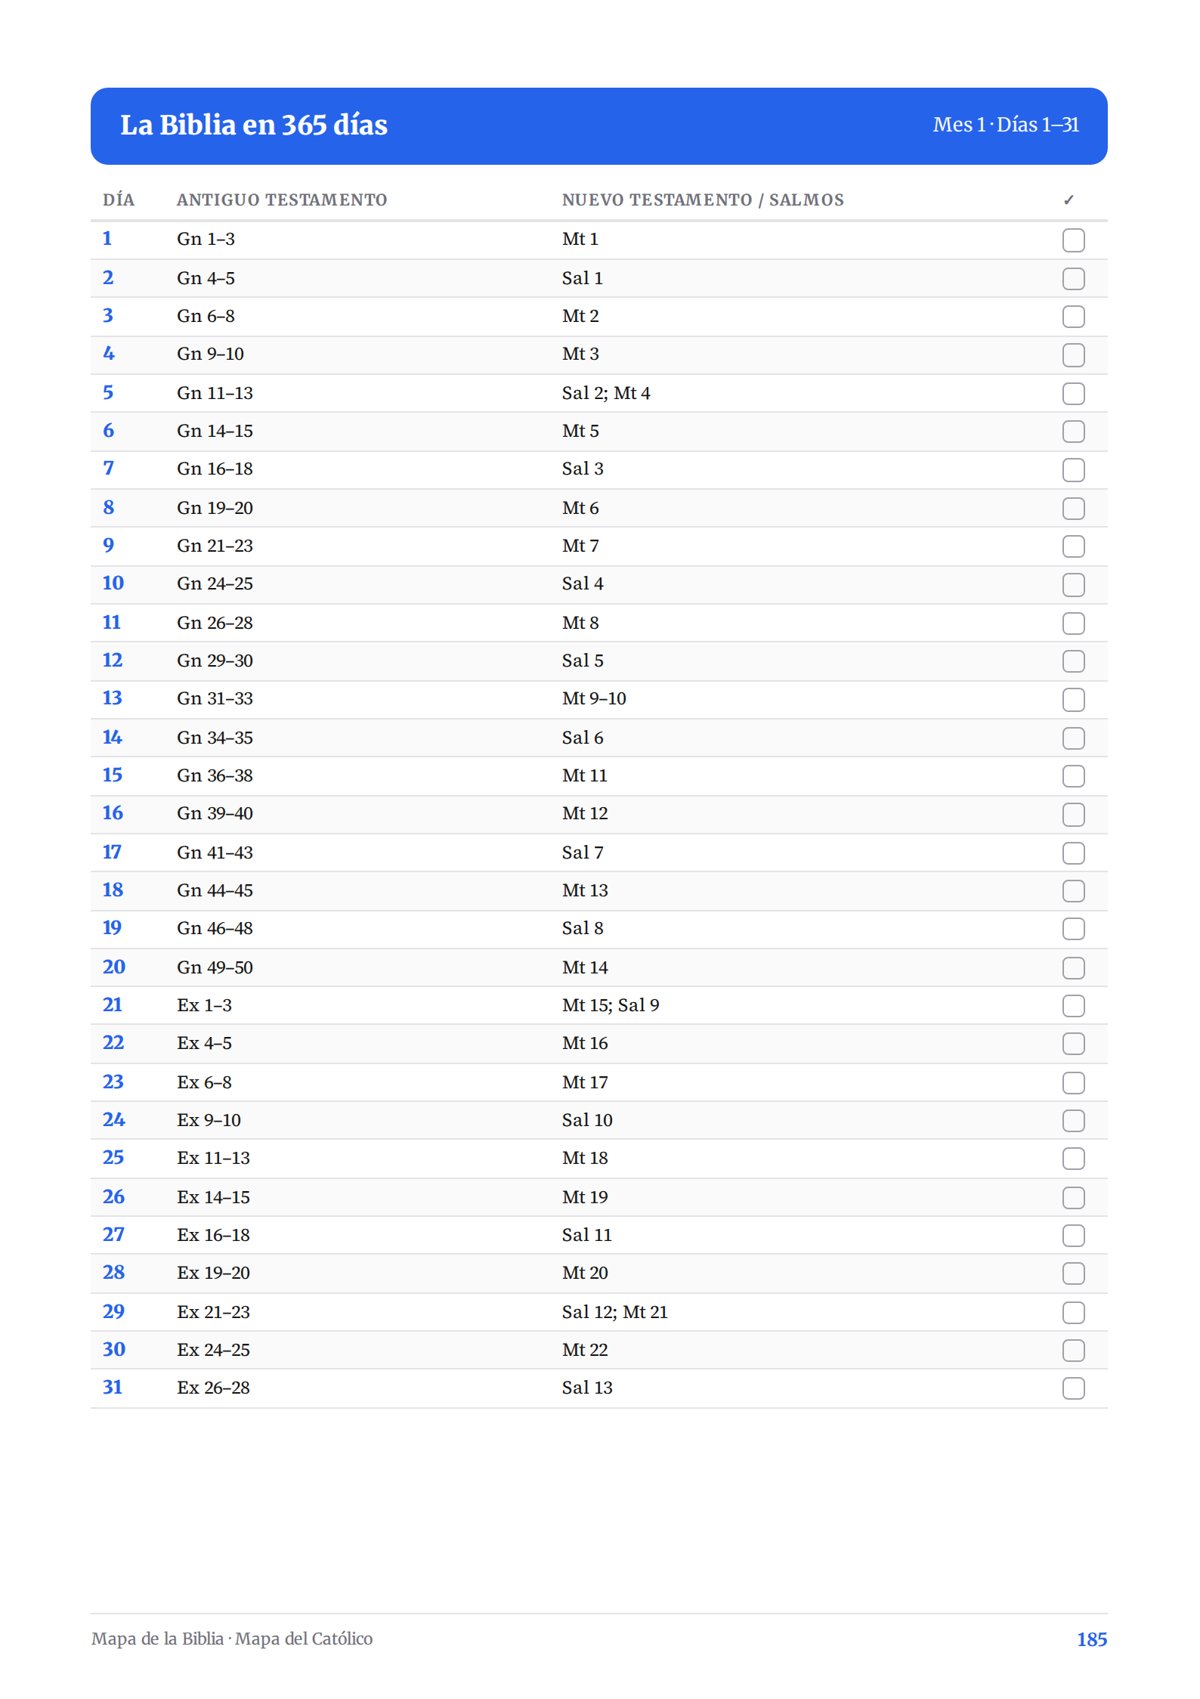
Task: Click the day number 20
Action: pyautogui.click(x=114, y=967)
